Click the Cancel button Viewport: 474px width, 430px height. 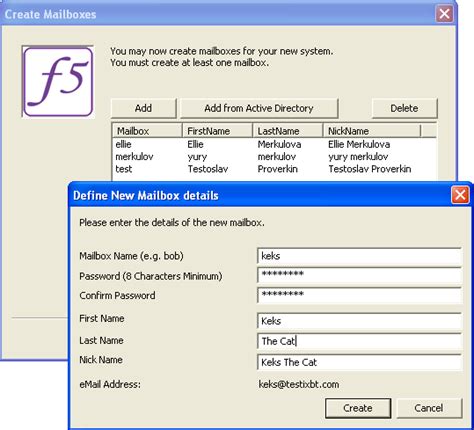coord(429,408)
